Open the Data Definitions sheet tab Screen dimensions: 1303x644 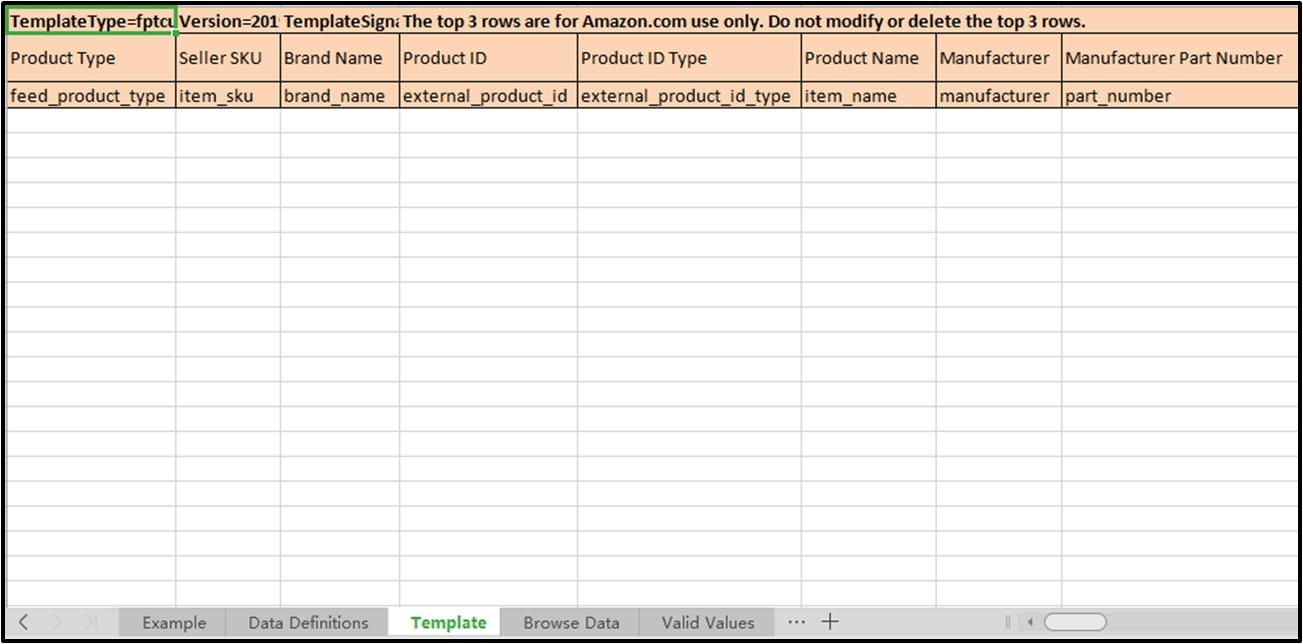point(308,622)
